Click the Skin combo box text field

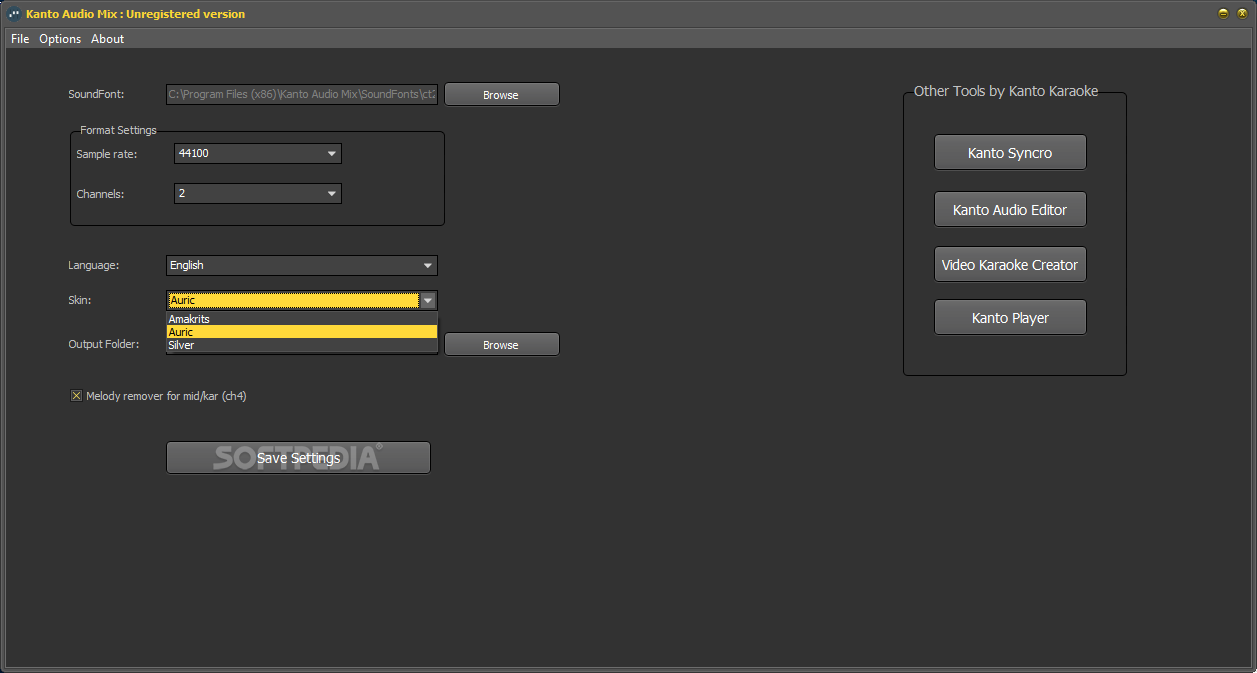(x=293, y=300)
